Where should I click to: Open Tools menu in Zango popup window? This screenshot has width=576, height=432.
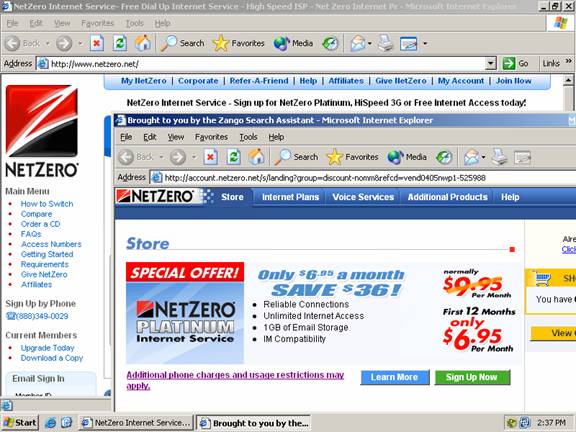pos(248,137)
